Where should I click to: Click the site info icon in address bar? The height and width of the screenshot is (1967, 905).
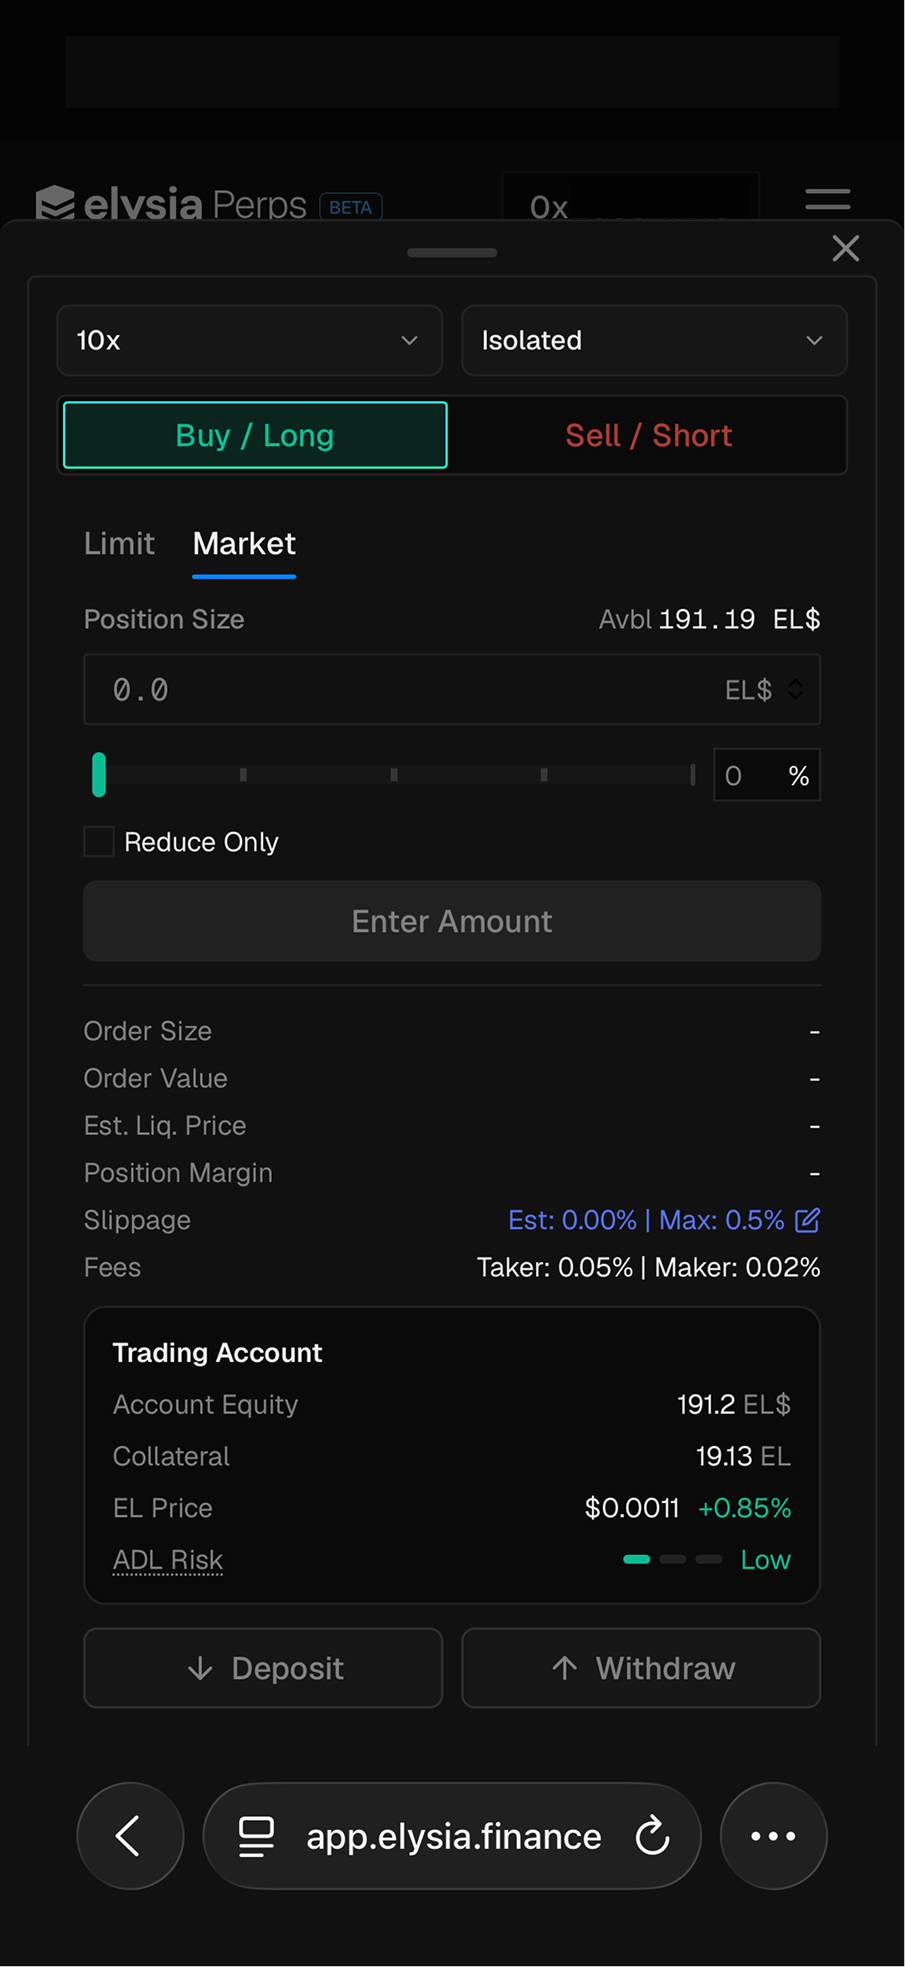[256, 1836]
